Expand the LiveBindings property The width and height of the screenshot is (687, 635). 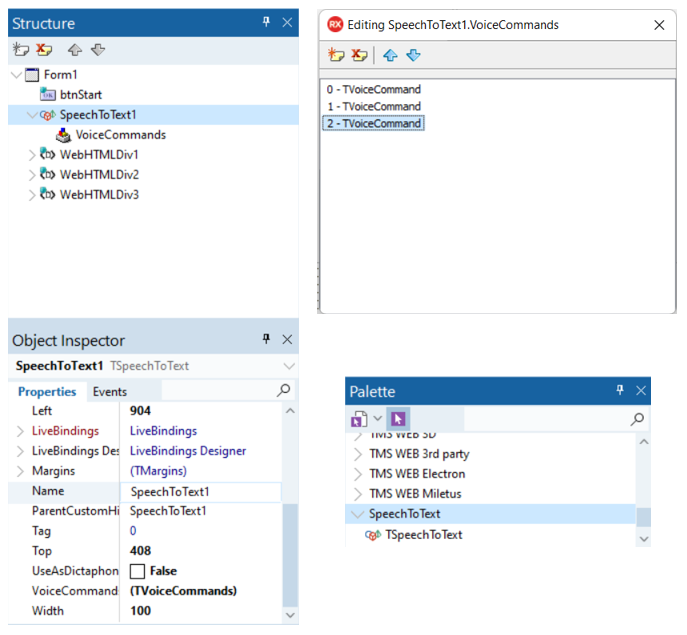pos(20,431)
